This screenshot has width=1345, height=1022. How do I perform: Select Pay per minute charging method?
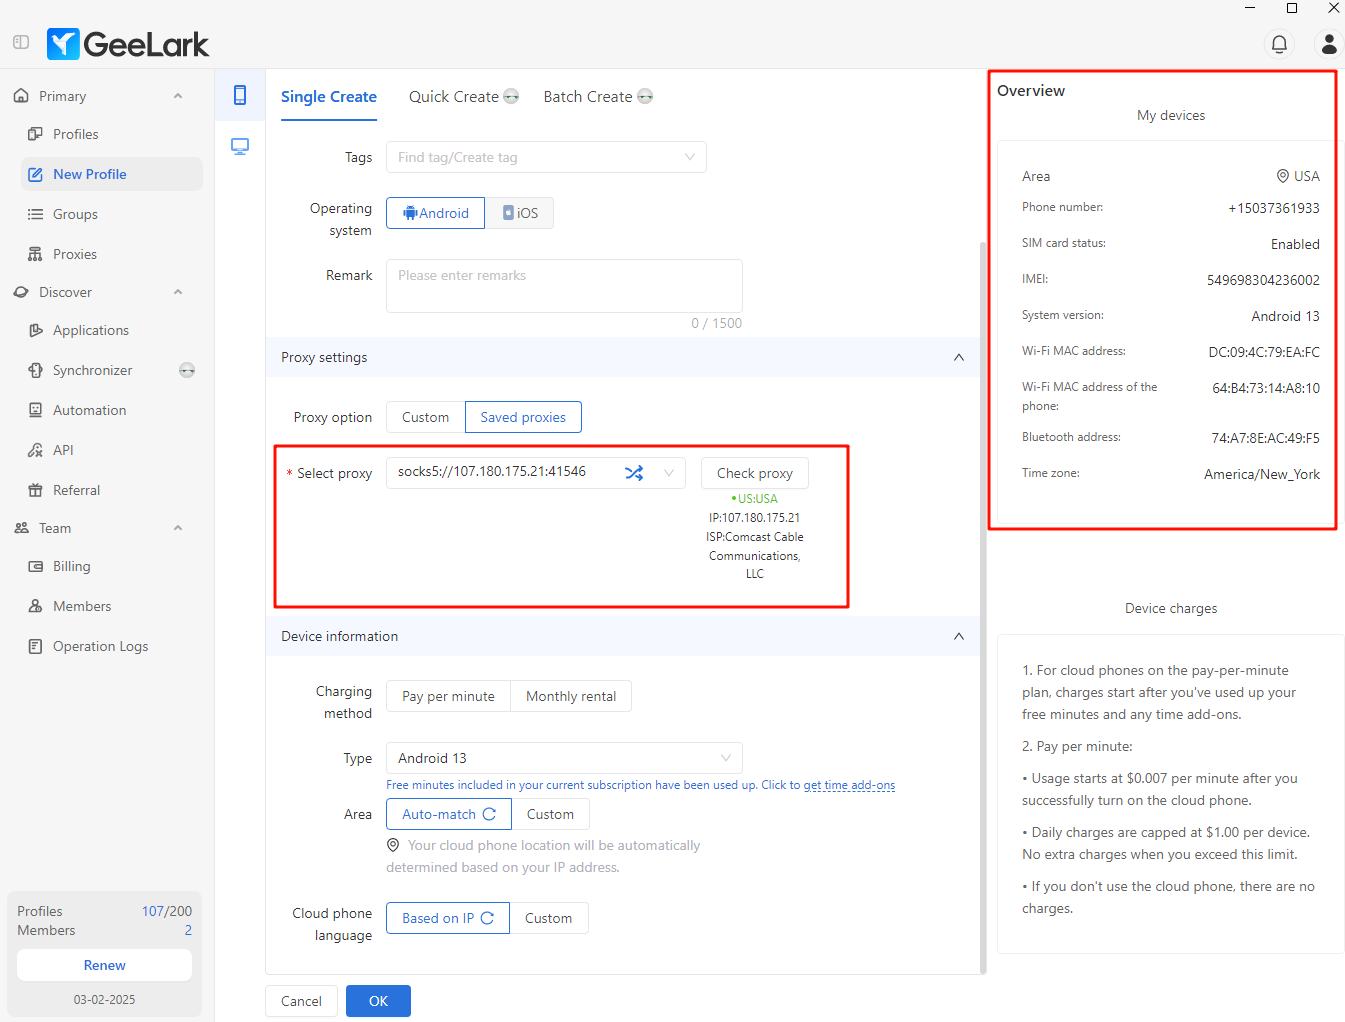coord(448,696)
